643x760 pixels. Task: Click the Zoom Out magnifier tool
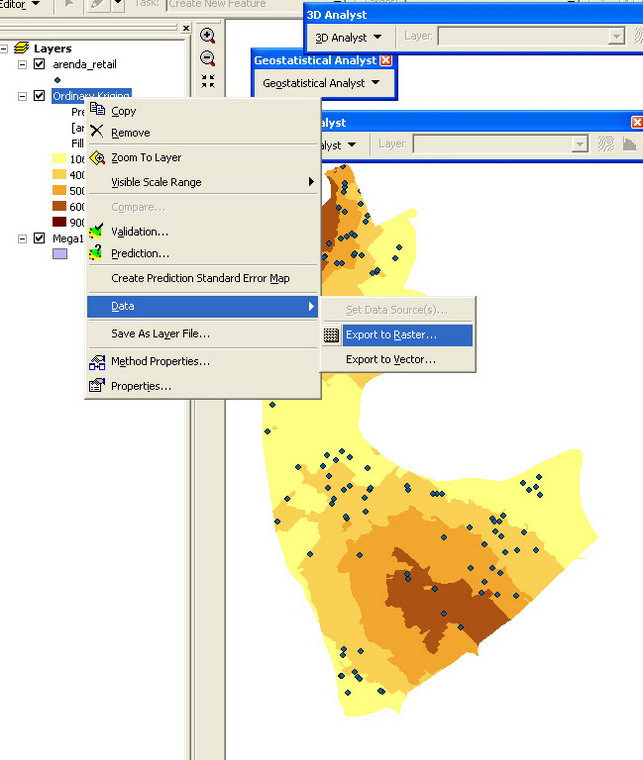click(208, 59)
